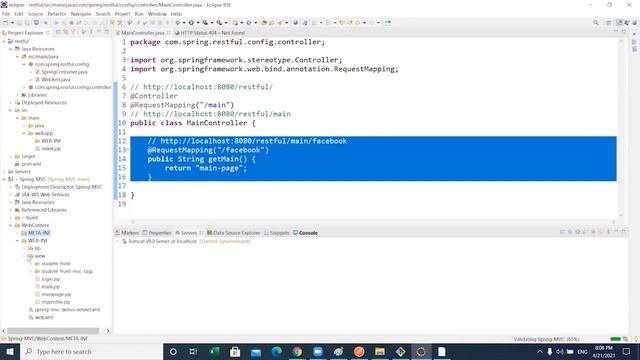
Task: Click in the Type here to search box
Action: pos(92,351)
